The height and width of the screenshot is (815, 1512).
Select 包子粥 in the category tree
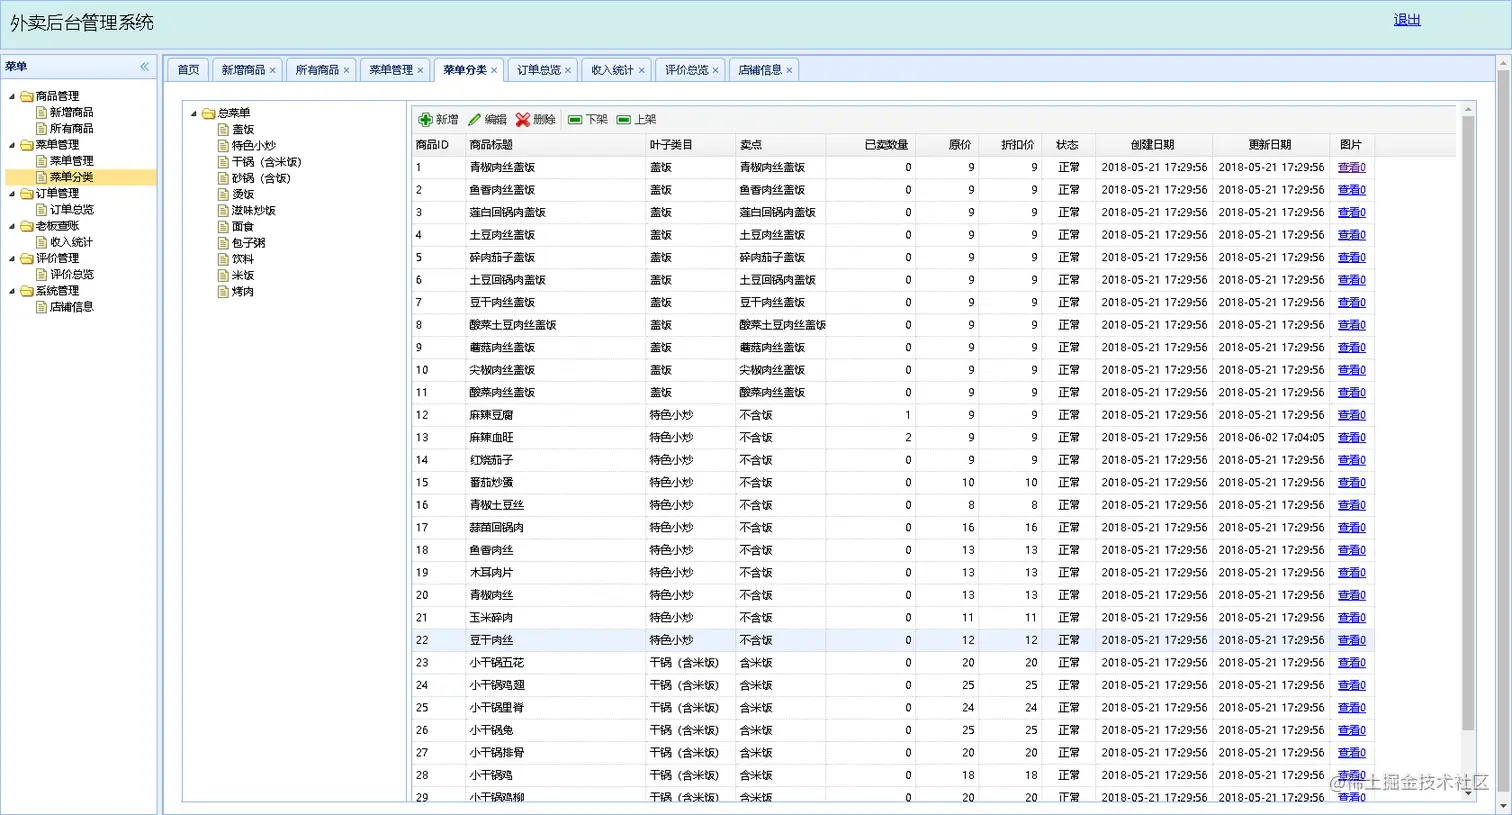[249, 243]
